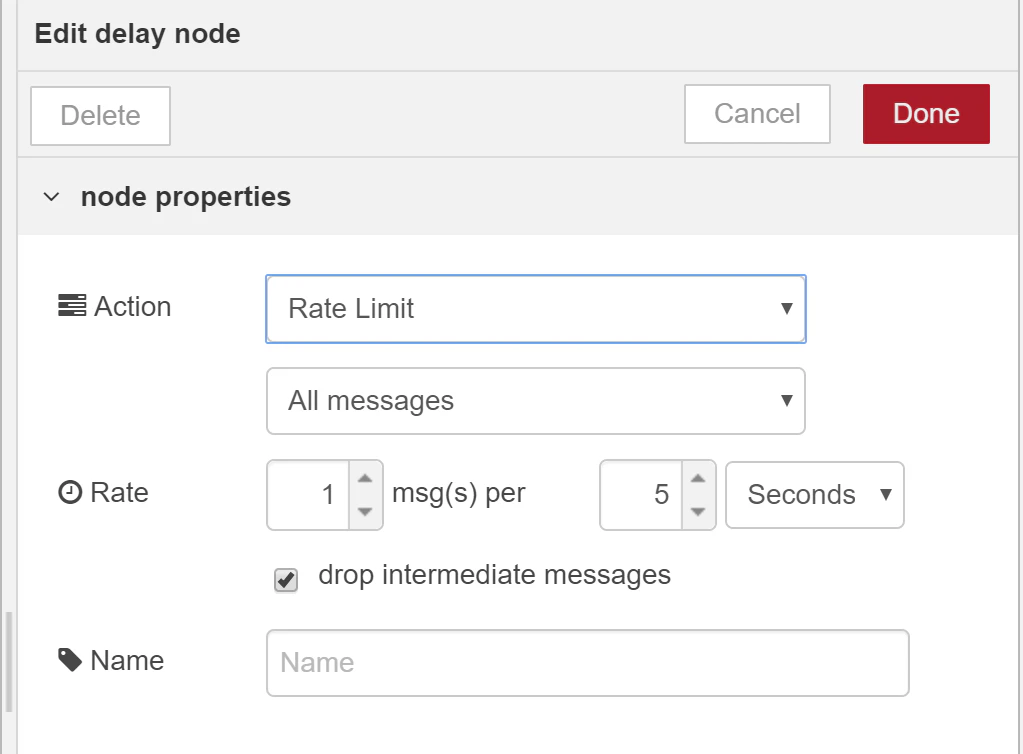Screen dimensions: 1023x754
Task: Open the Action Rate Limit dropdown
Action: click(x=536, y=309)
